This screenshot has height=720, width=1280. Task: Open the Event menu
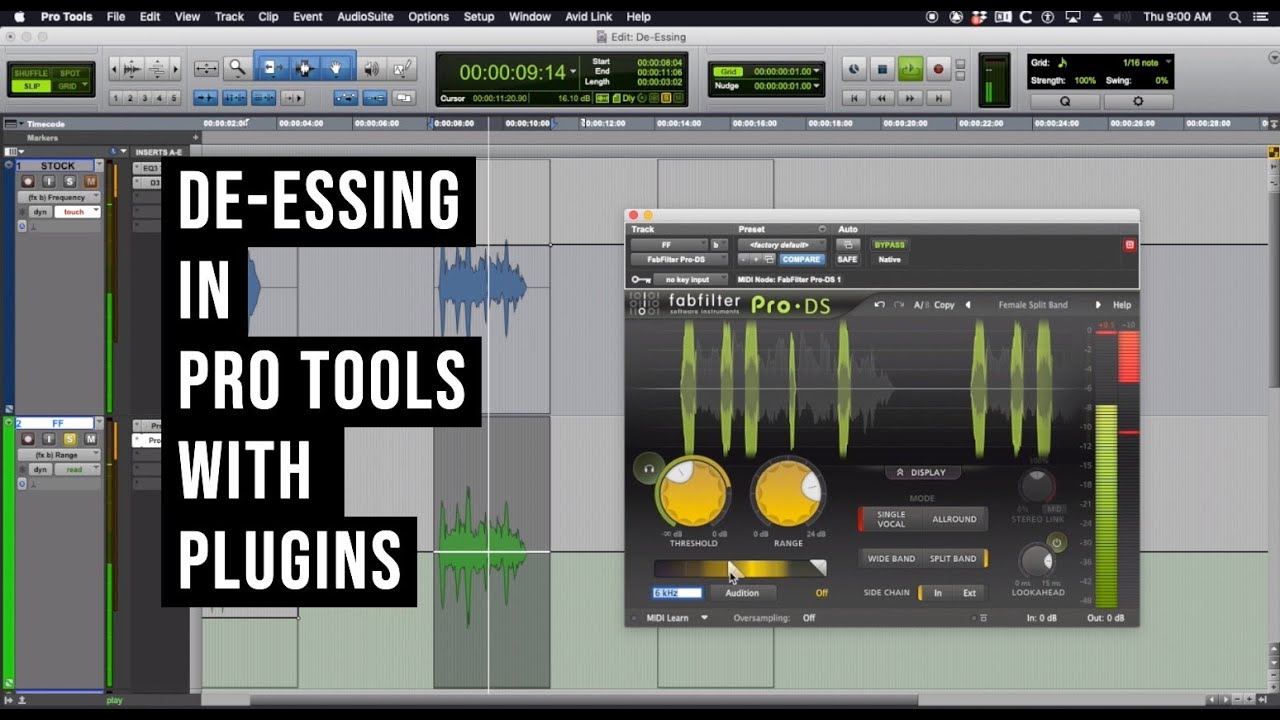pyautogui.click(x=307, y=17)
